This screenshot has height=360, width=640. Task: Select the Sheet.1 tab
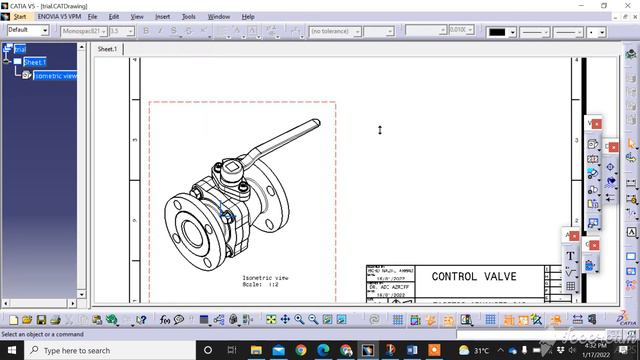pos(107,49)
